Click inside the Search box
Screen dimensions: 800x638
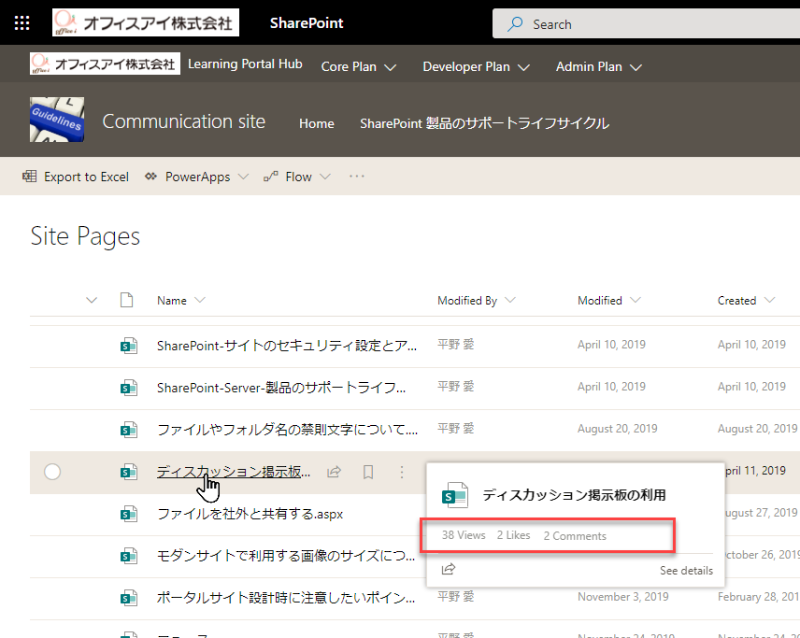[650, 23]
